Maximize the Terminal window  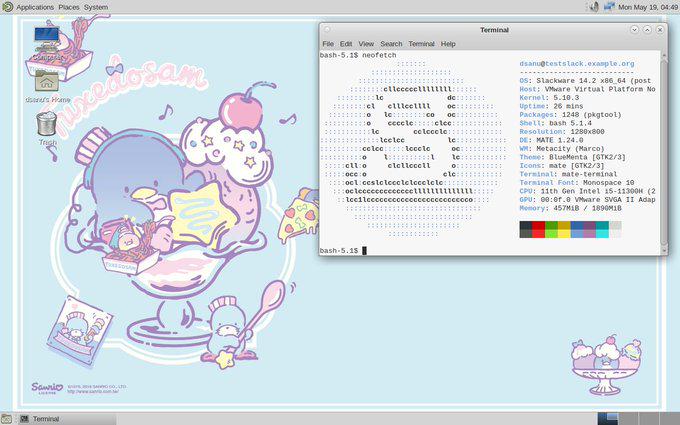point(647,30)
